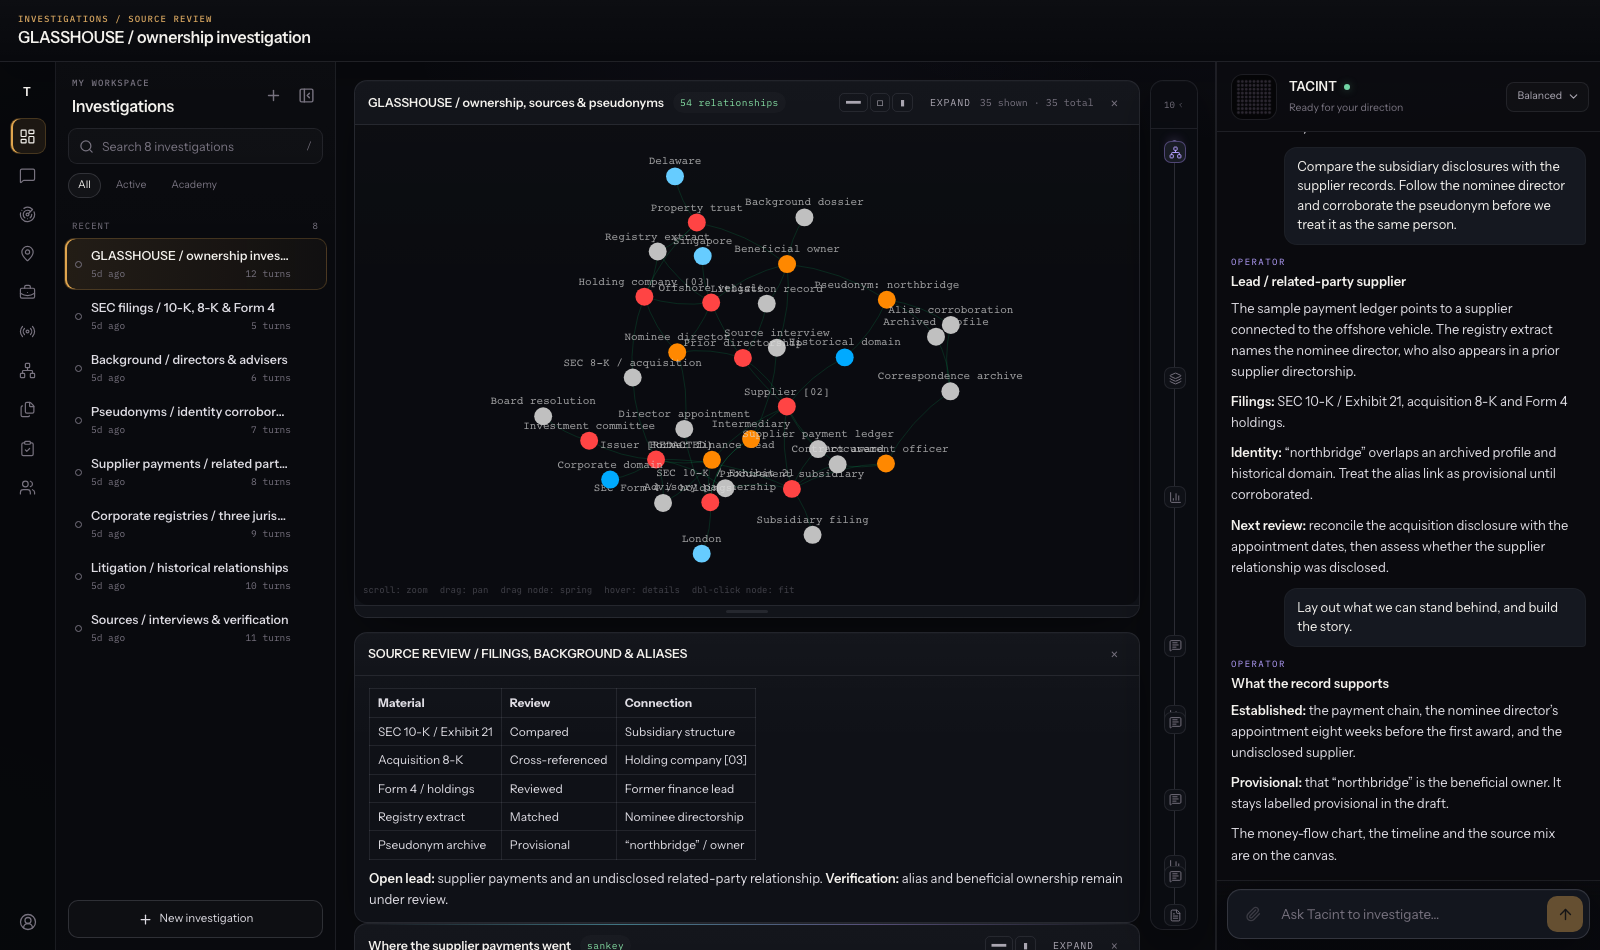Send the message with the arrow button
The height and width of the screenshot is (950, 1600).
click(x=1565, y=914)
